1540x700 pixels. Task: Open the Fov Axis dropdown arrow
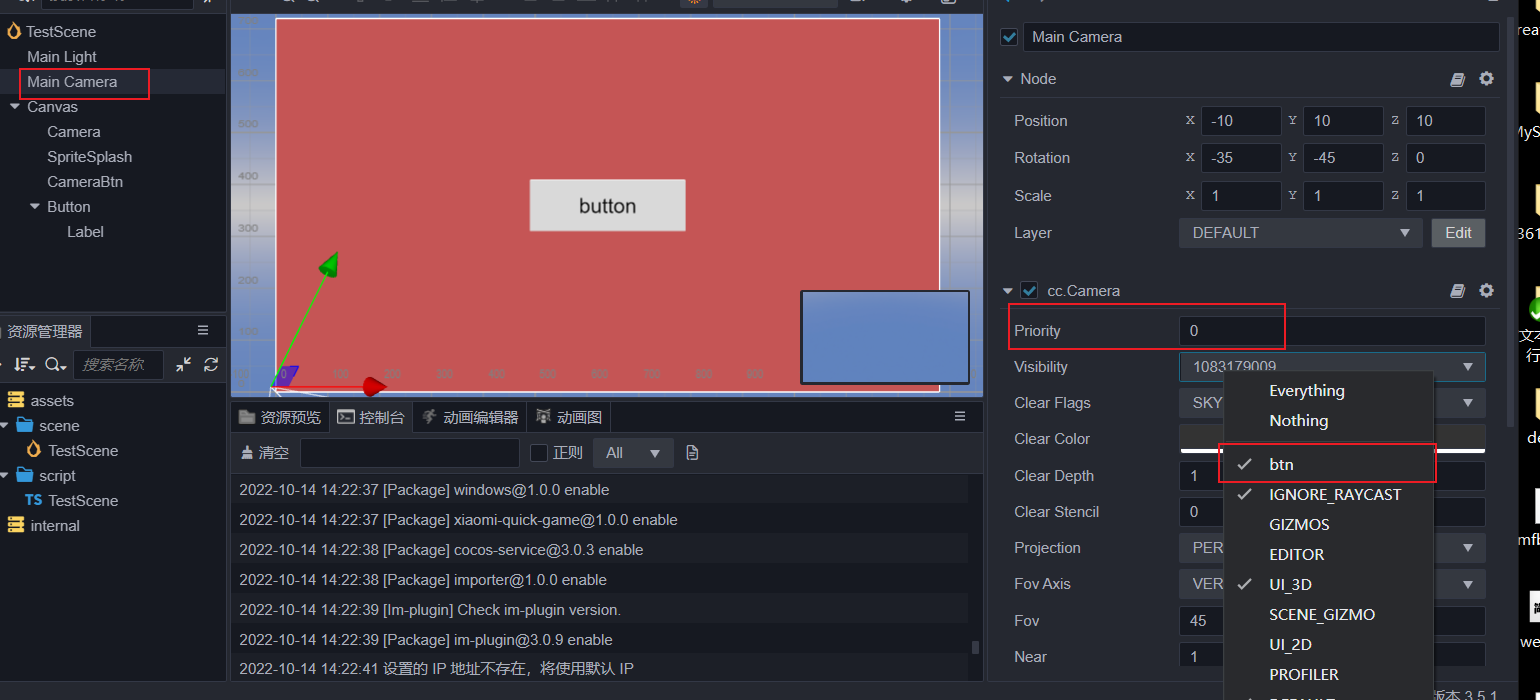[1468, 584]
